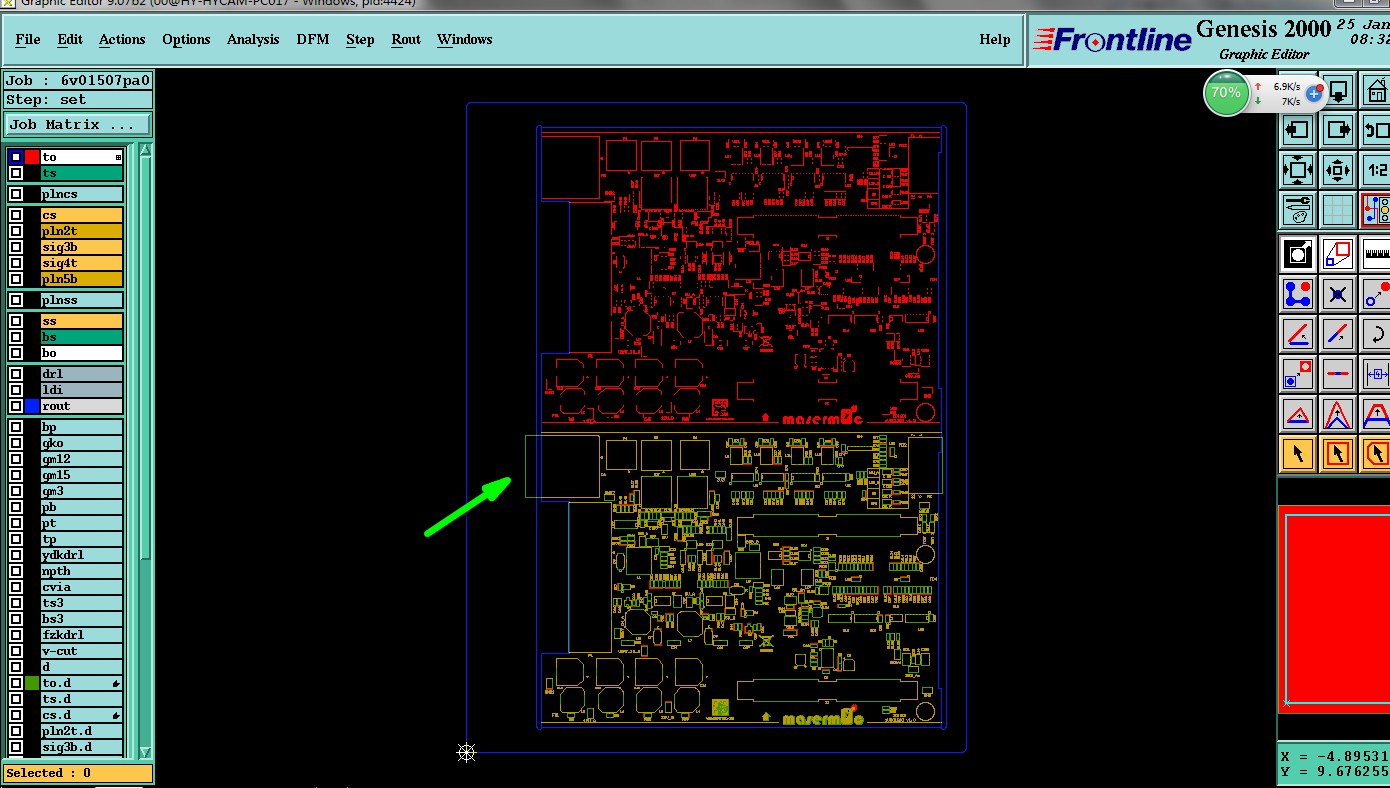Click layer list scrollbar down arrow
Screen dimensions: 1390x788
tap(145, 752)
